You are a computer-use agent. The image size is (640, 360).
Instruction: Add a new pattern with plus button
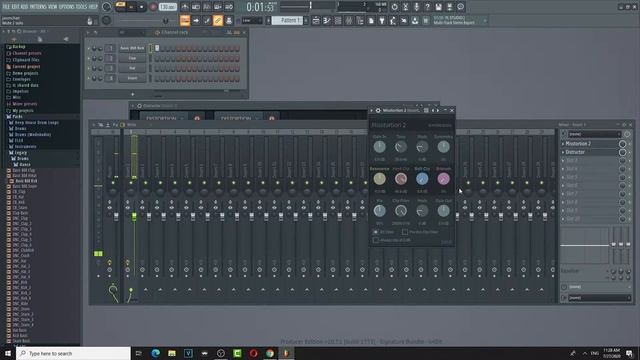pos(306,20)
